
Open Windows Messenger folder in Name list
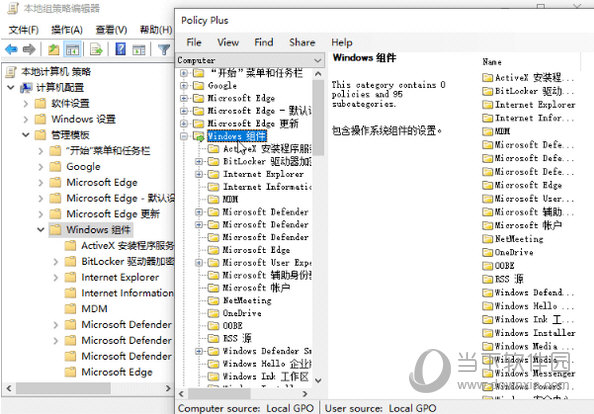click(x=528, y=373)
